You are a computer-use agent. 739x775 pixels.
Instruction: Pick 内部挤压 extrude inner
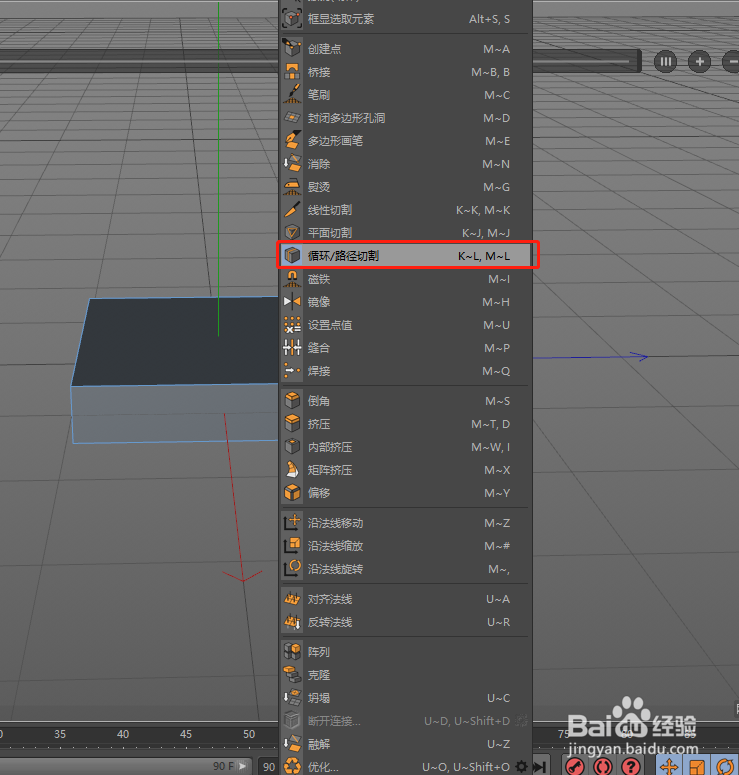[x=405, y=447]
